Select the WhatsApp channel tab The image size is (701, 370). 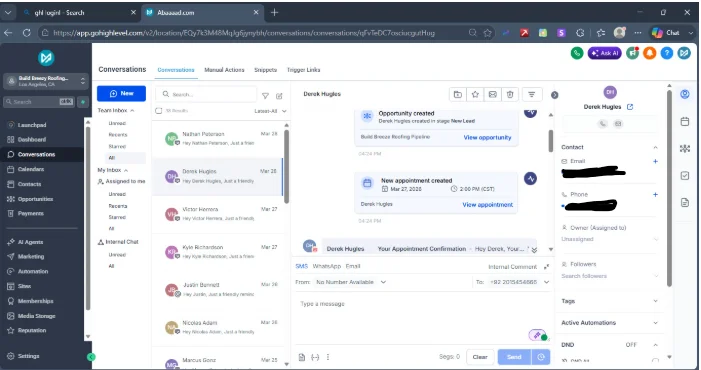pos(326,266)
